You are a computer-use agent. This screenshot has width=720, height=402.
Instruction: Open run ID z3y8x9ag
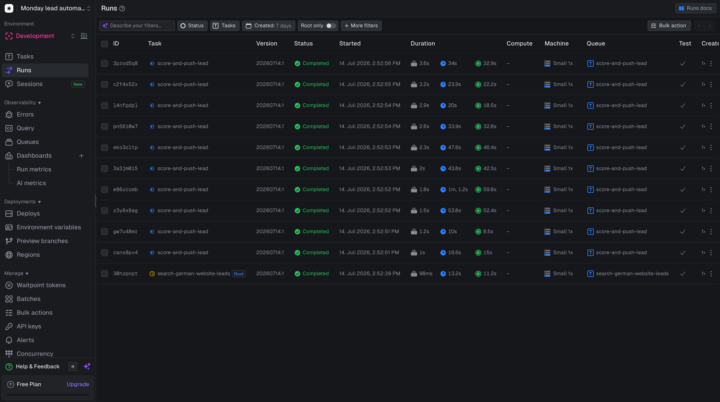click(x=125, y=211)
